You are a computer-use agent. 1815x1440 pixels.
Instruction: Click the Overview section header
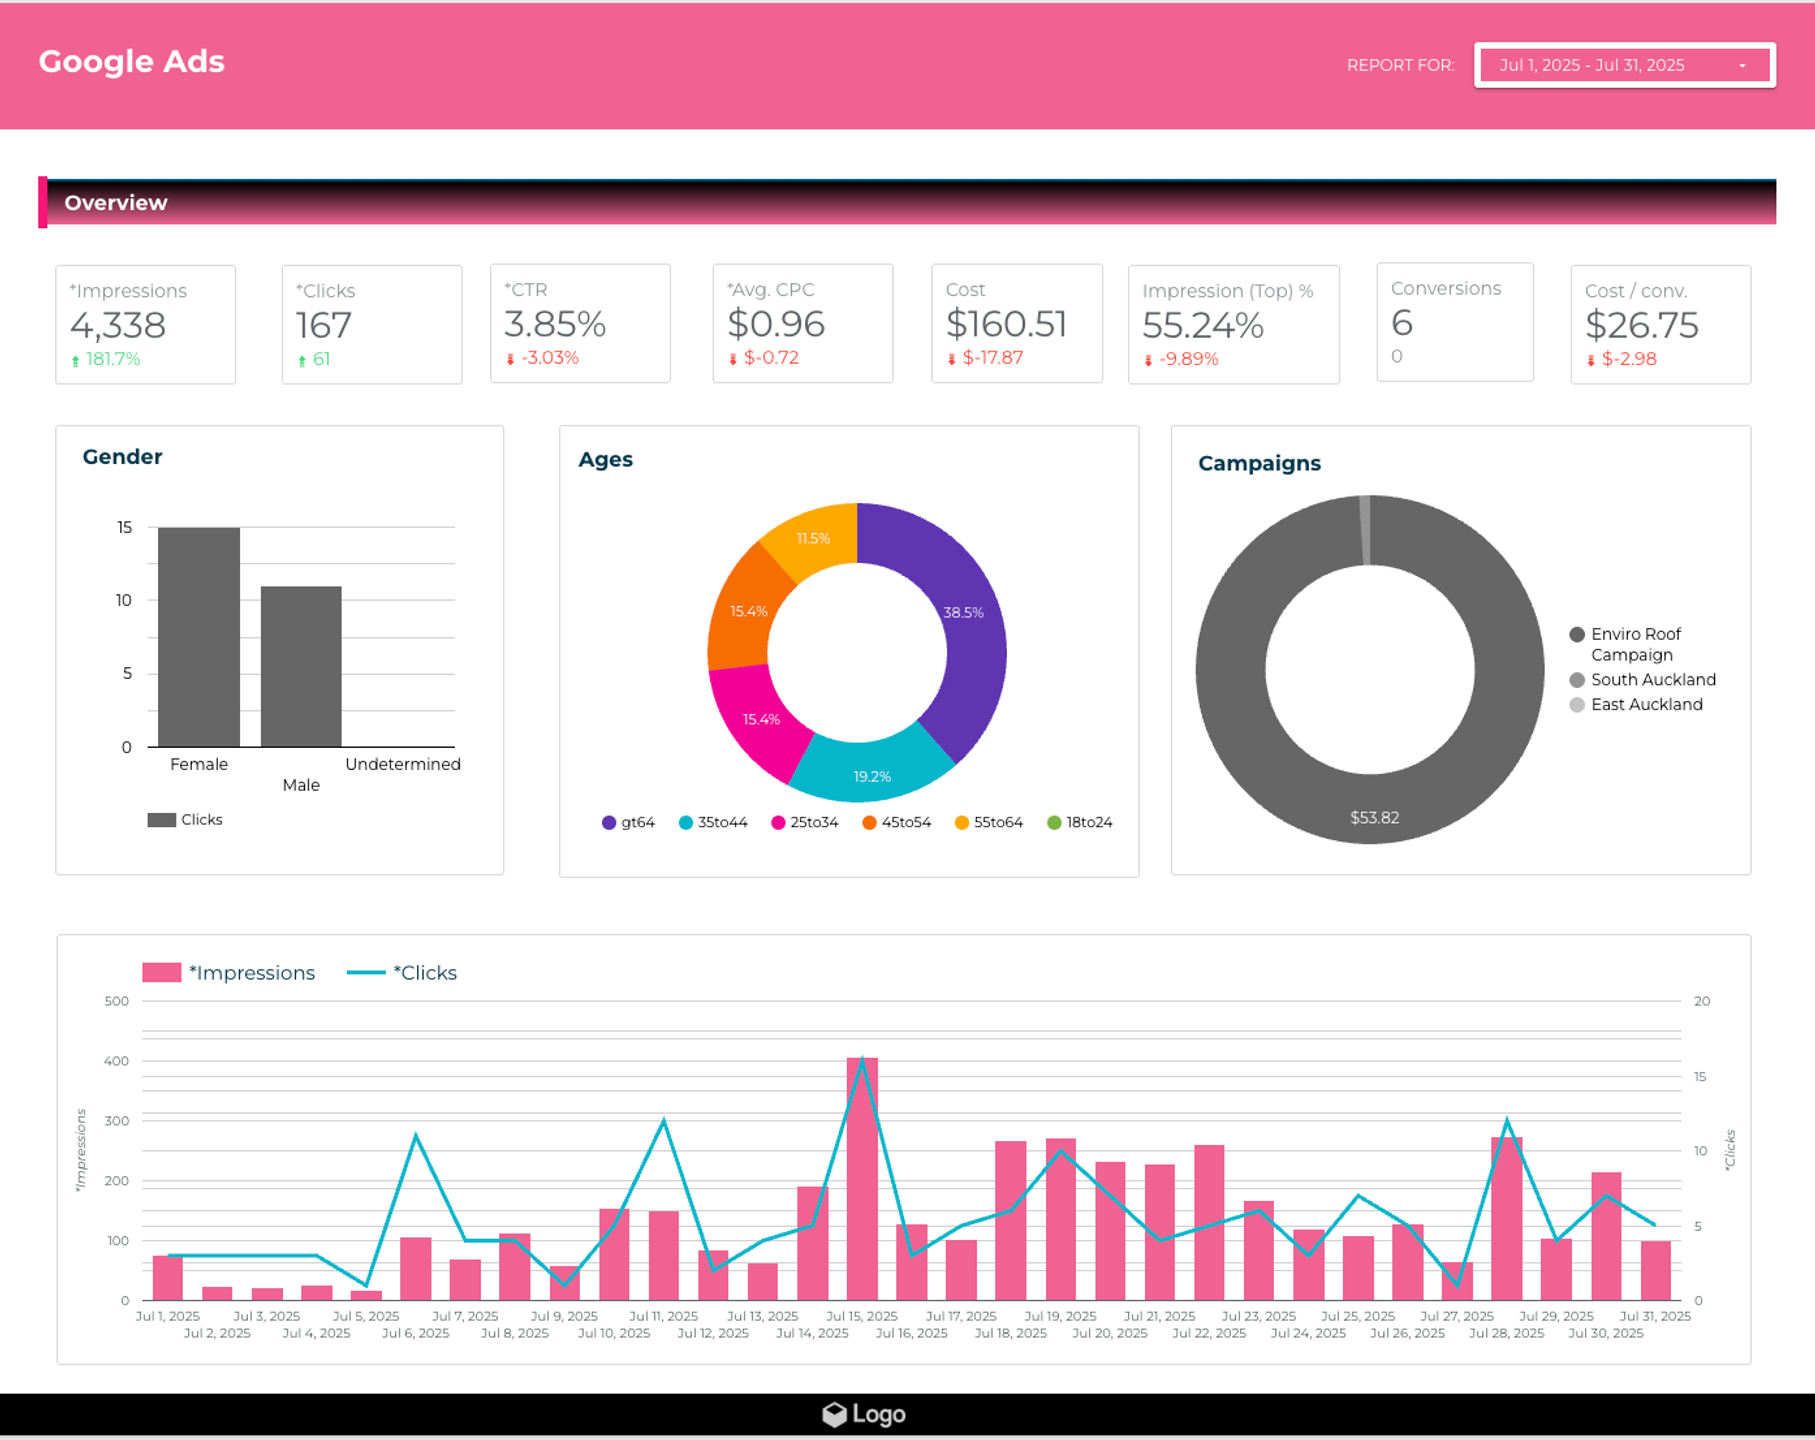[907, 203]
